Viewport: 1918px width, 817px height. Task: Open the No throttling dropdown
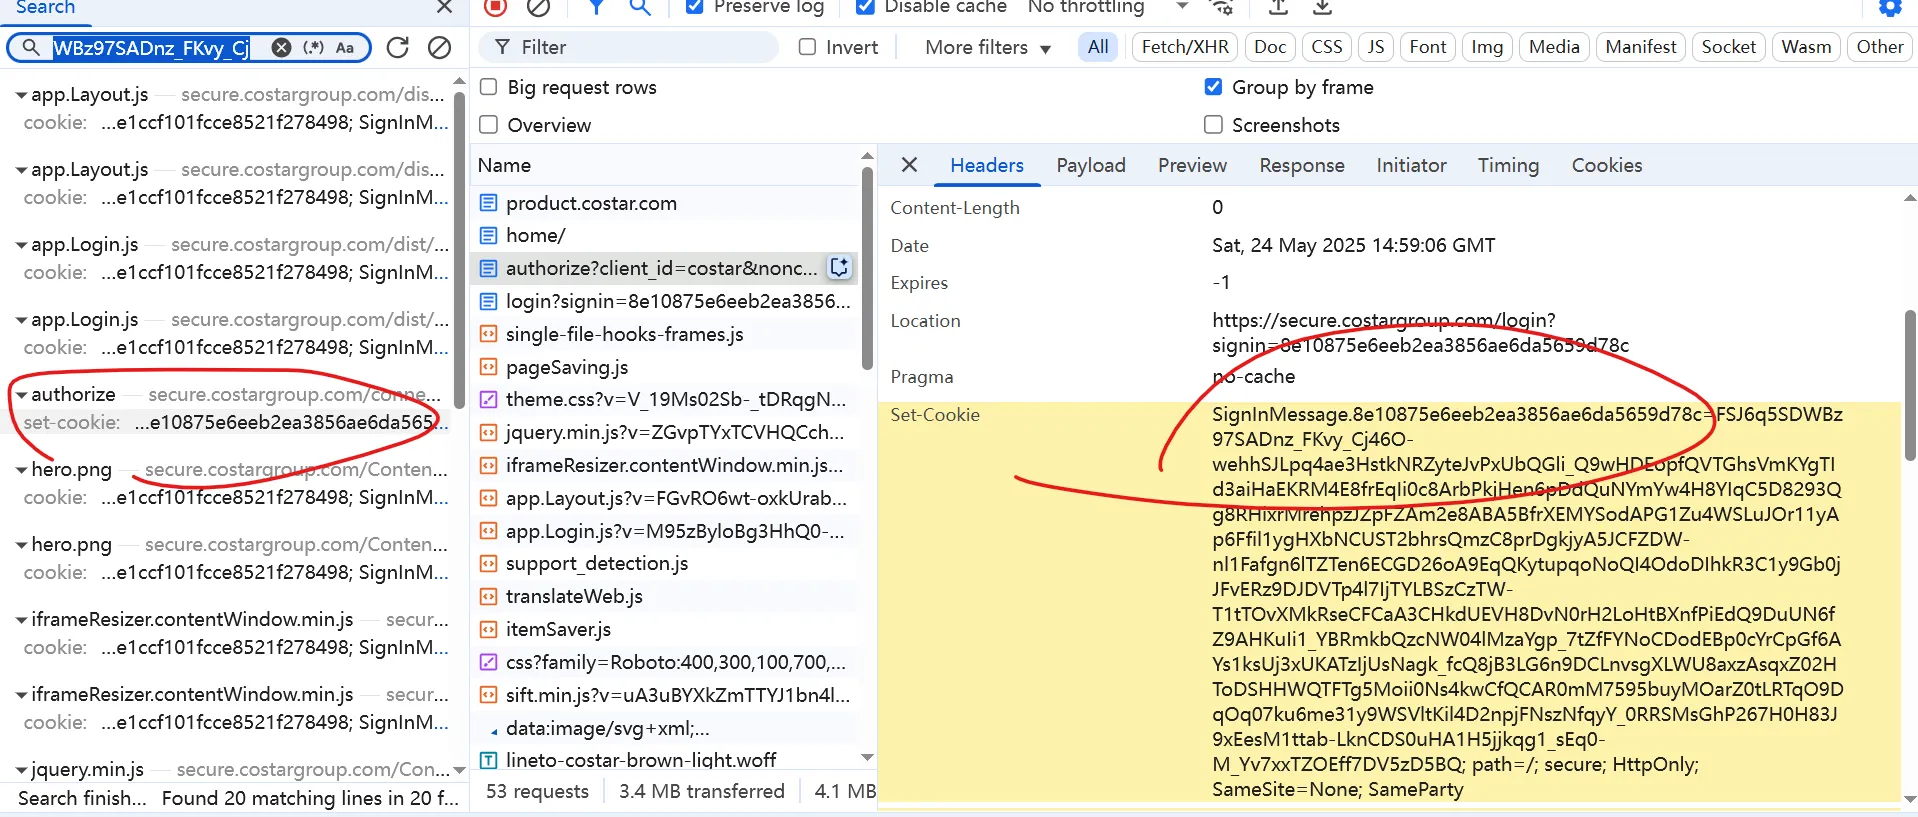[x=1108, y=7]
